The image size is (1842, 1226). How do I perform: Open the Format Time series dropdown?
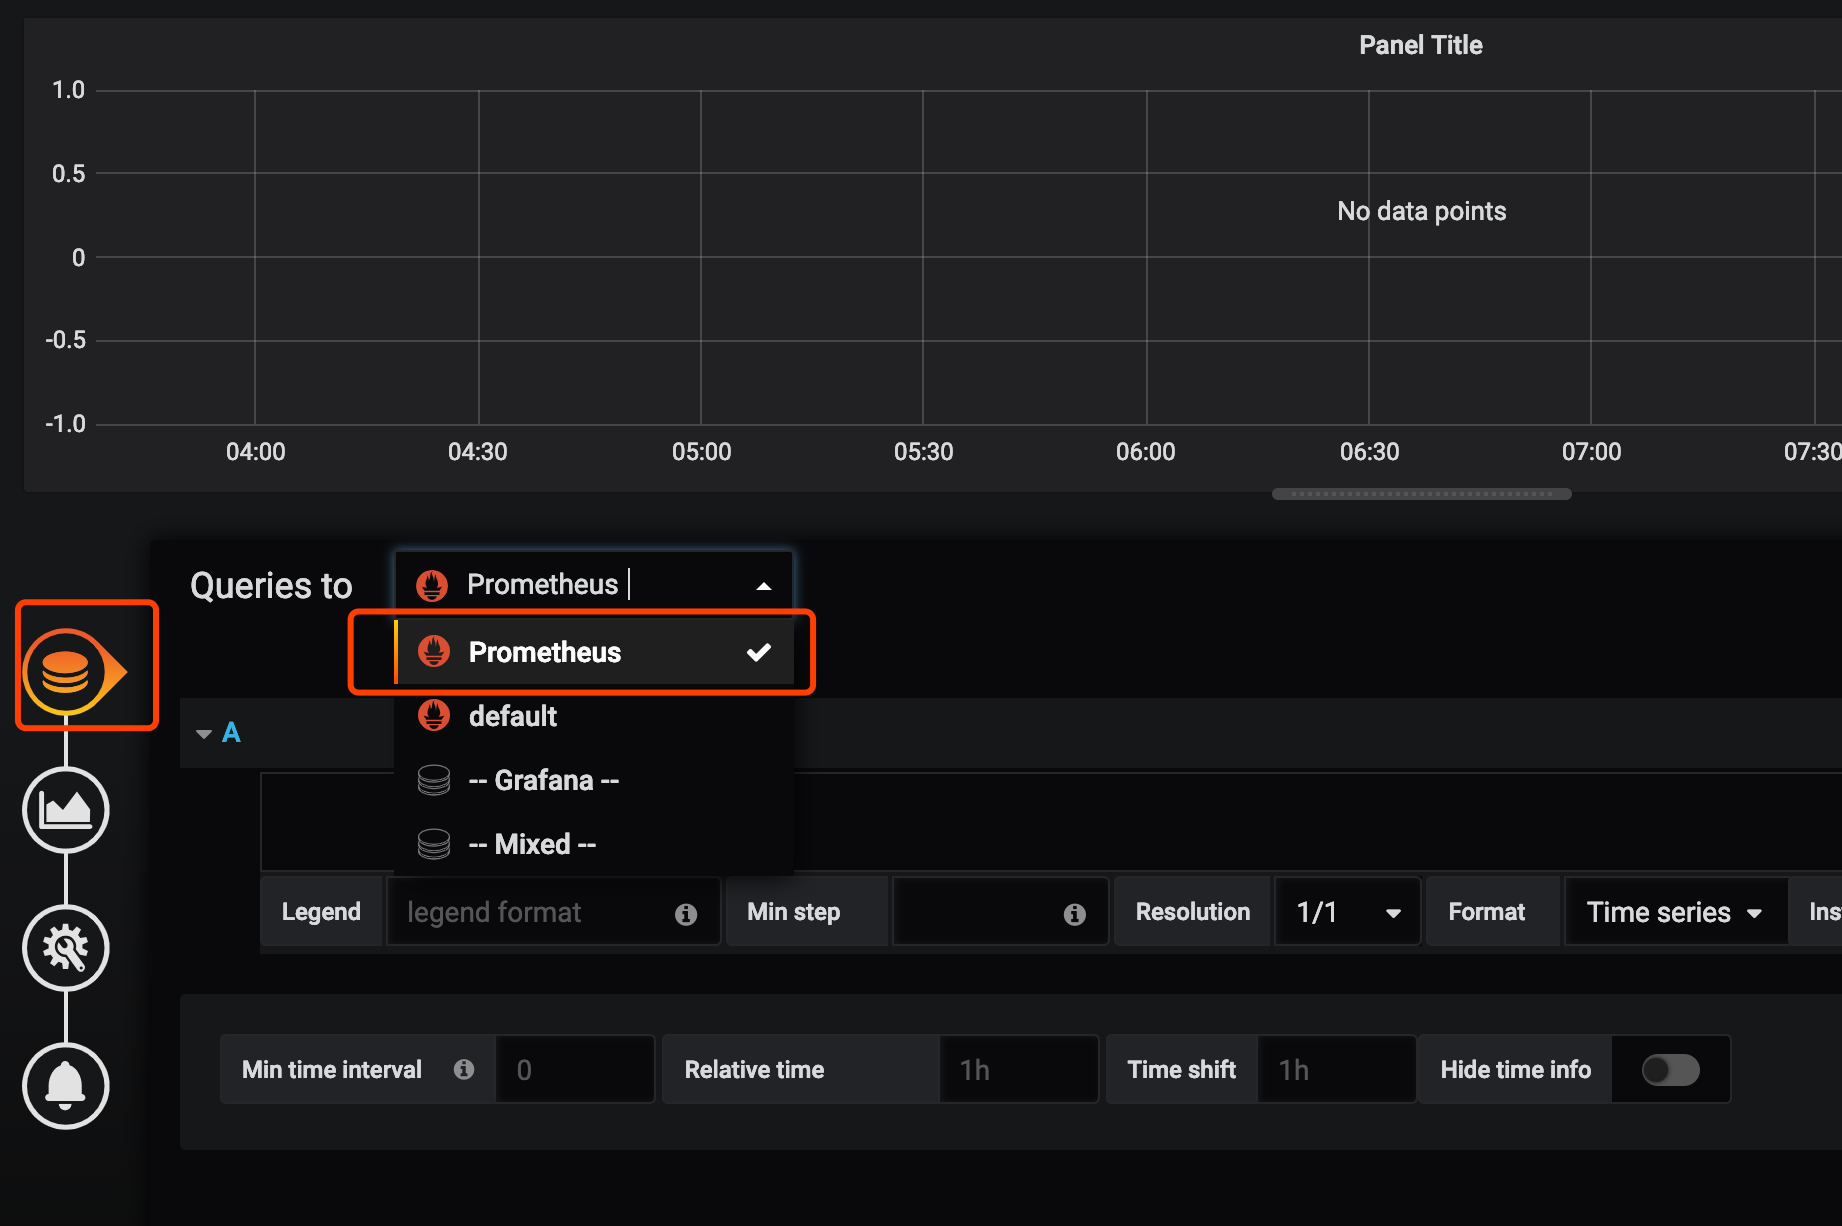coord(1675,912)
